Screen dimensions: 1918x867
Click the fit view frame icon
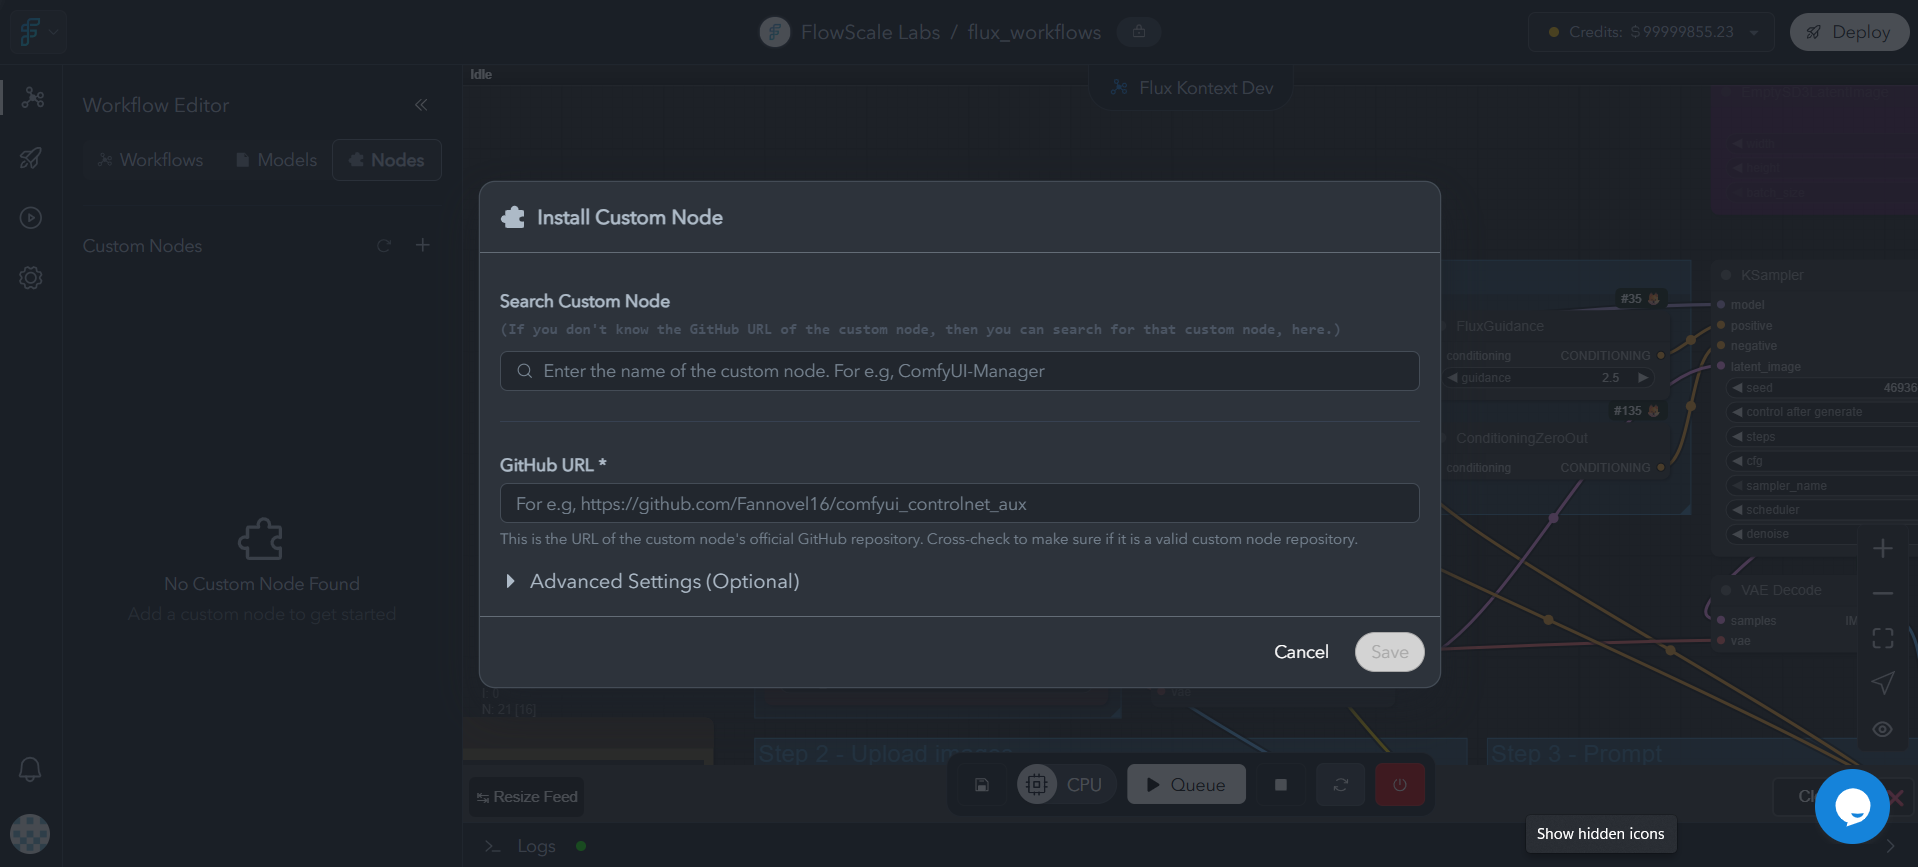click(1883, 639)
